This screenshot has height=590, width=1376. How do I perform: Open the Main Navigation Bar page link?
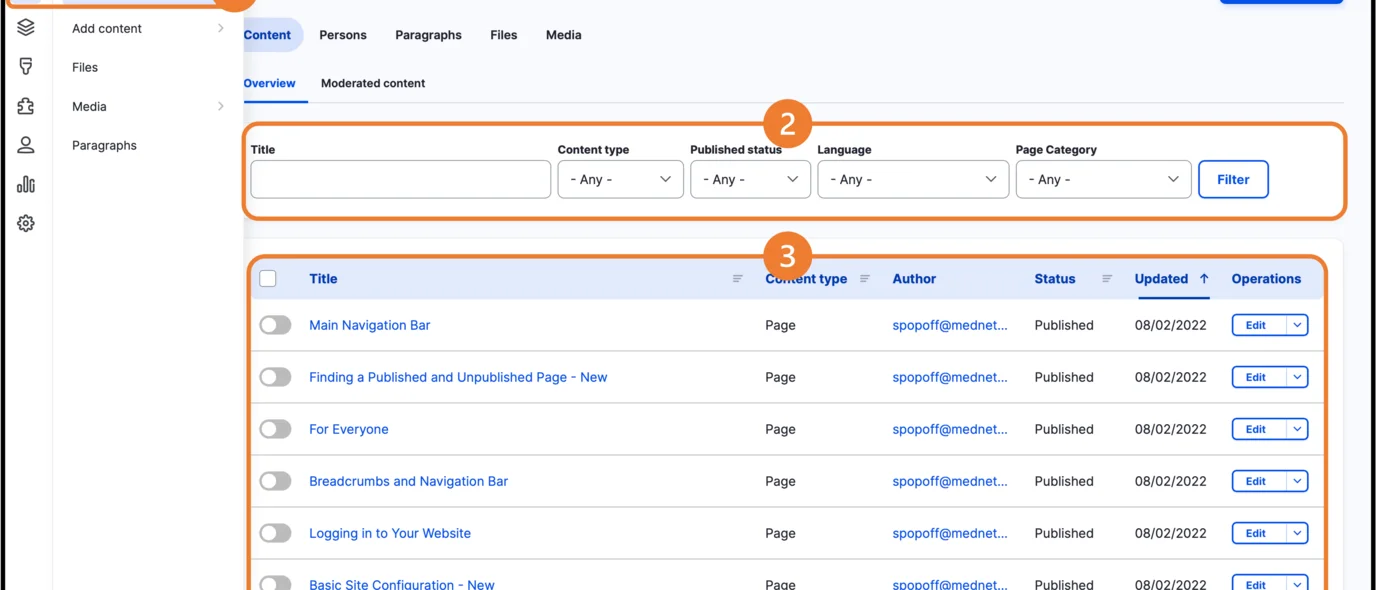[369, 325]
